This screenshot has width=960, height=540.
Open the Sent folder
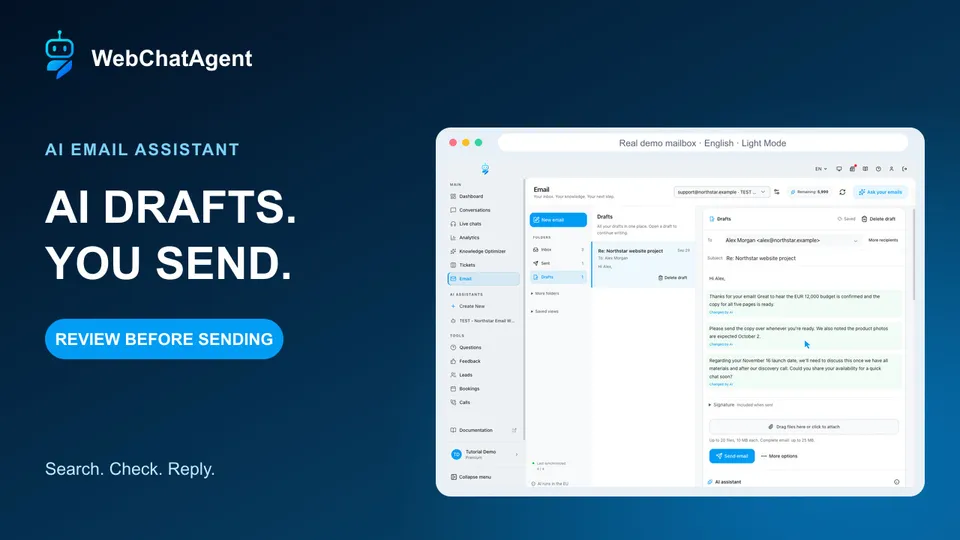[558, 263]
